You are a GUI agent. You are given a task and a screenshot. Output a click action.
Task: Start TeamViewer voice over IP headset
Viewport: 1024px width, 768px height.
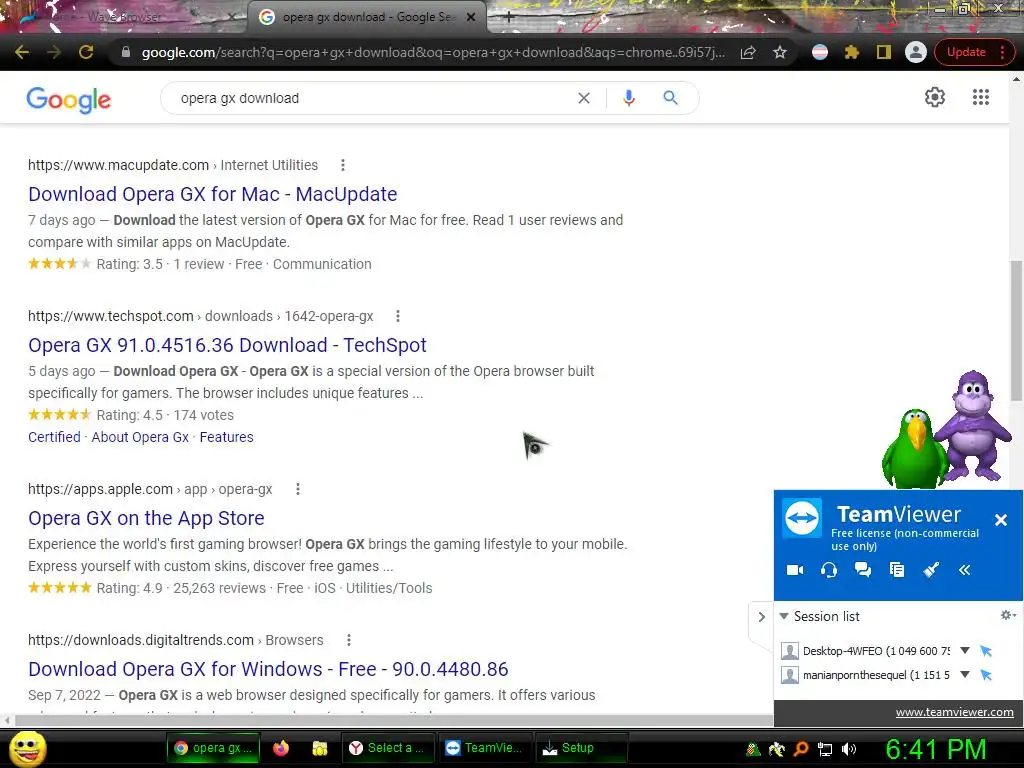(x=829, y=570)
